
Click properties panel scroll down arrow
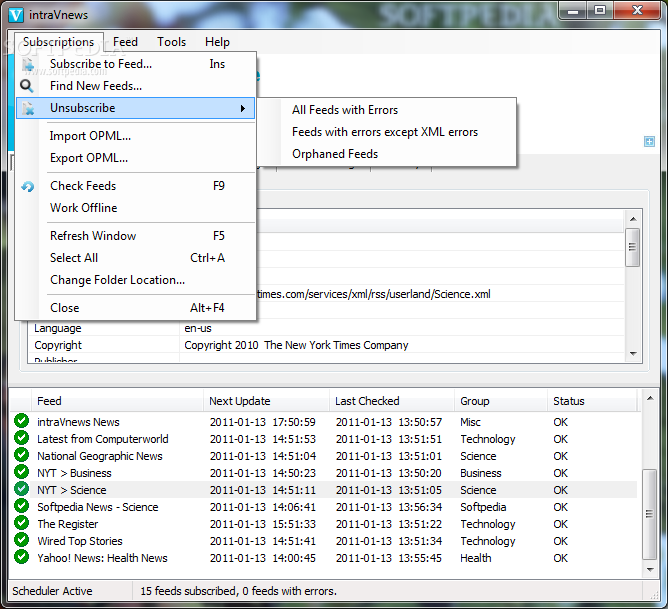(x=633, y=353)
